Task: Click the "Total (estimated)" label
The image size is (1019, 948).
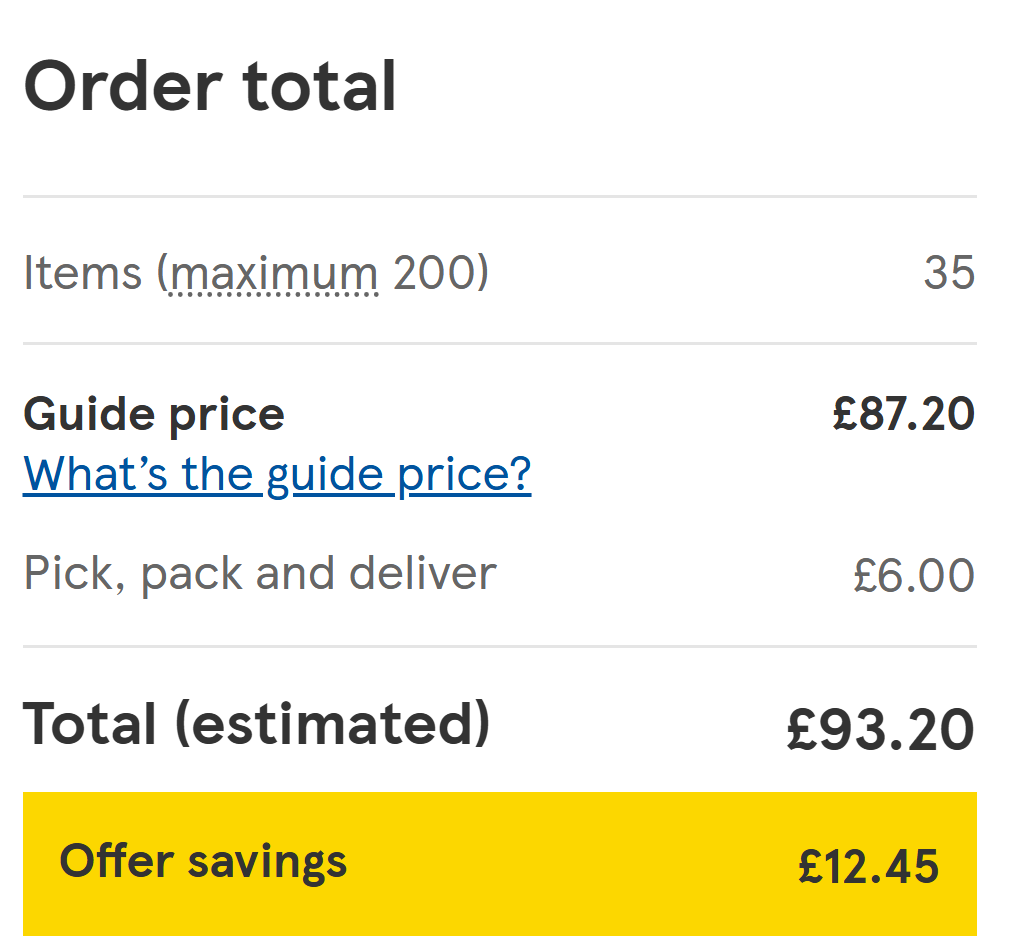Action: pos(257,723)
